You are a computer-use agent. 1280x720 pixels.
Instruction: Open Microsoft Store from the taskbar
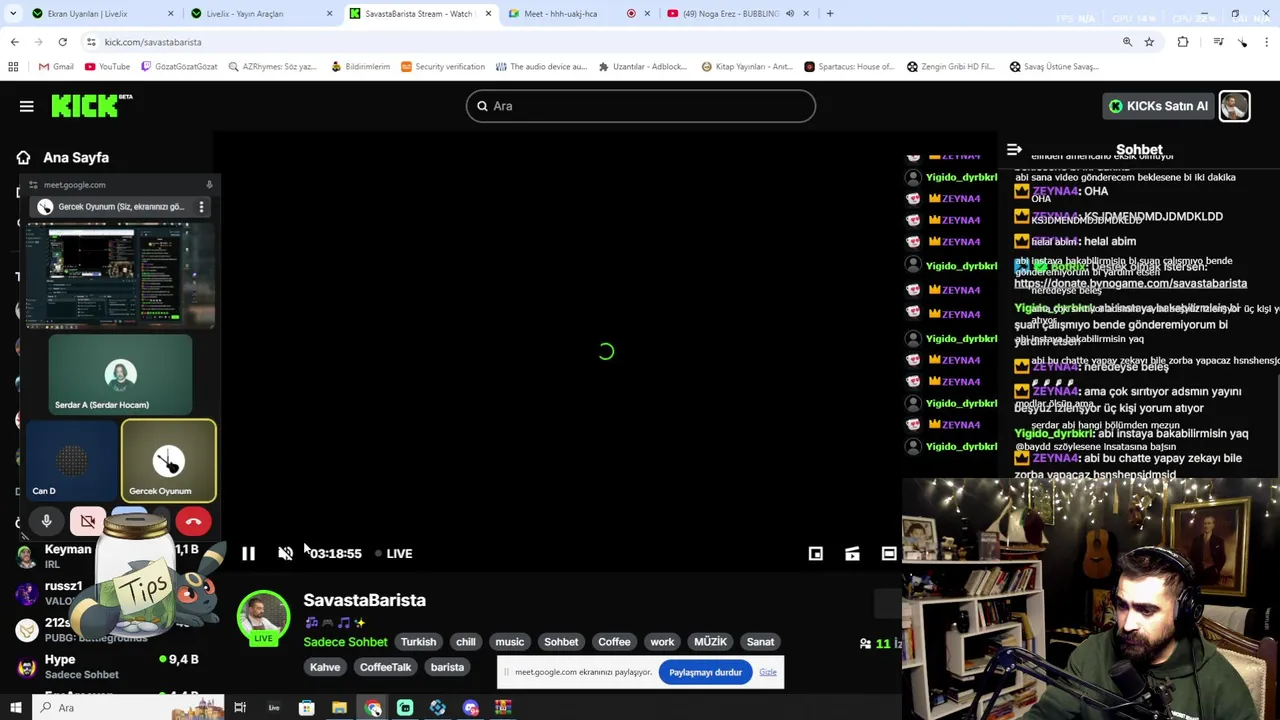306,708
